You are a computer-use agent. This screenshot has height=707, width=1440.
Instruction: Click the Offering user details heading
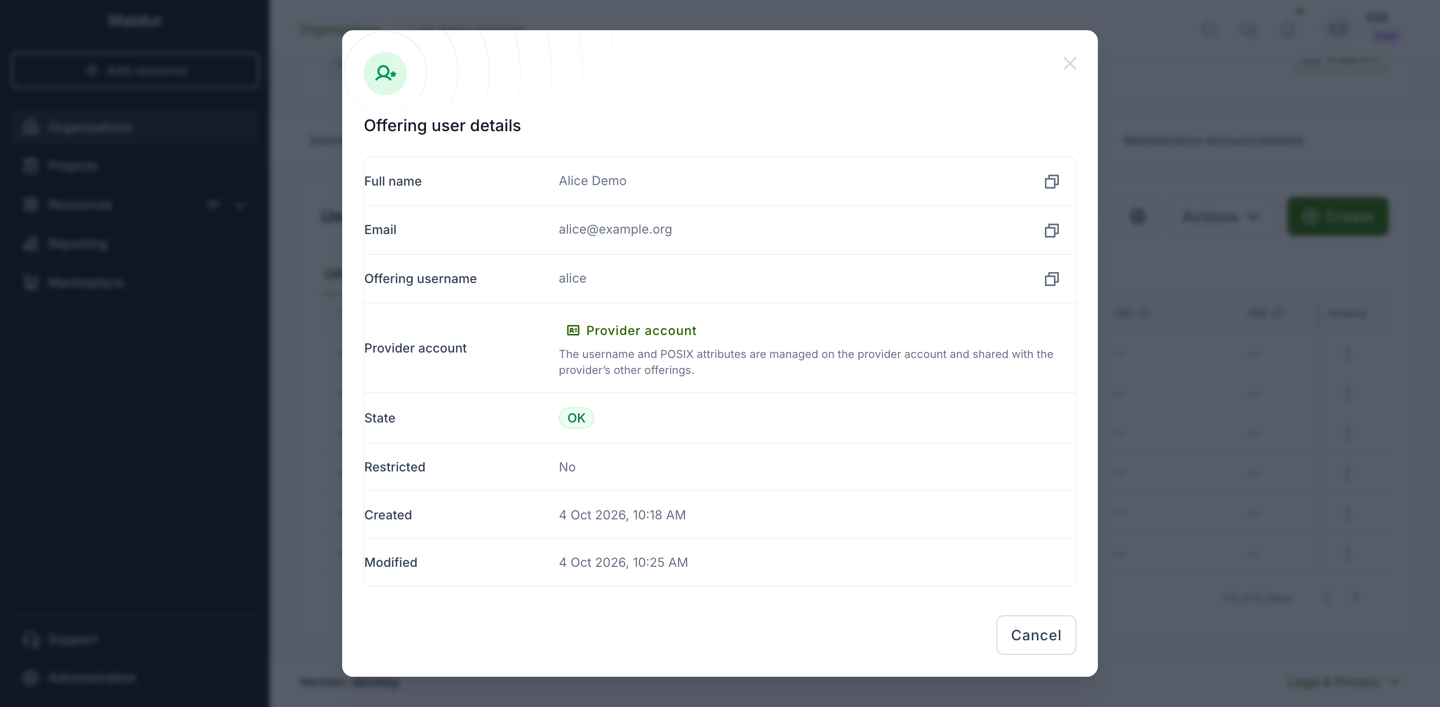(442, 126)
